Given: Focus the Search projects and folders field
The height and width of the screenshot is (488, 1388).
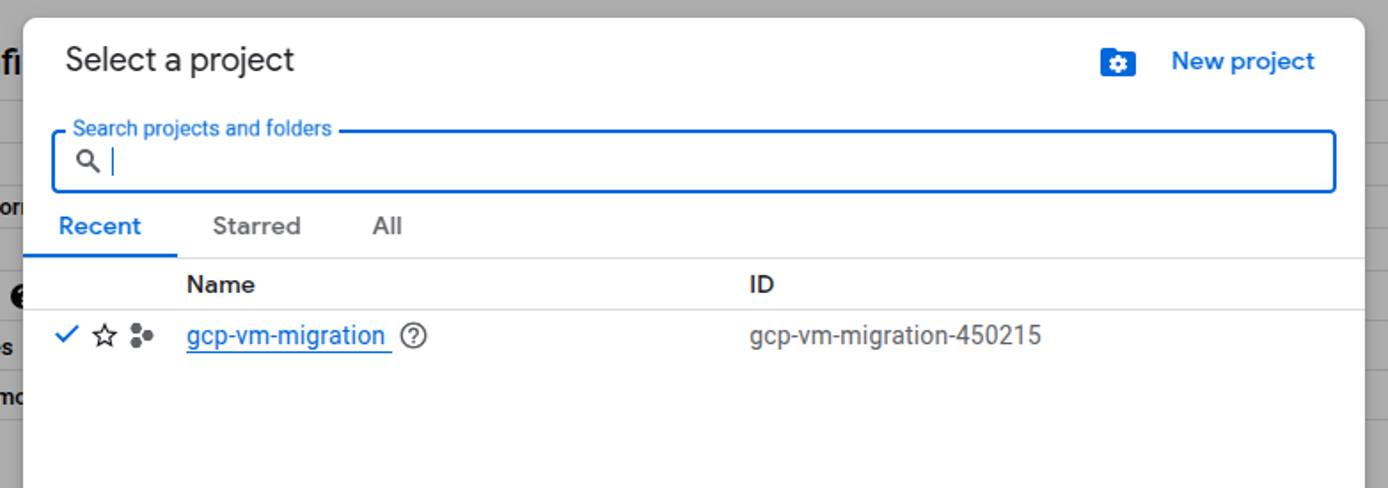Looking at the screenshot, I should tap(694, 161).
